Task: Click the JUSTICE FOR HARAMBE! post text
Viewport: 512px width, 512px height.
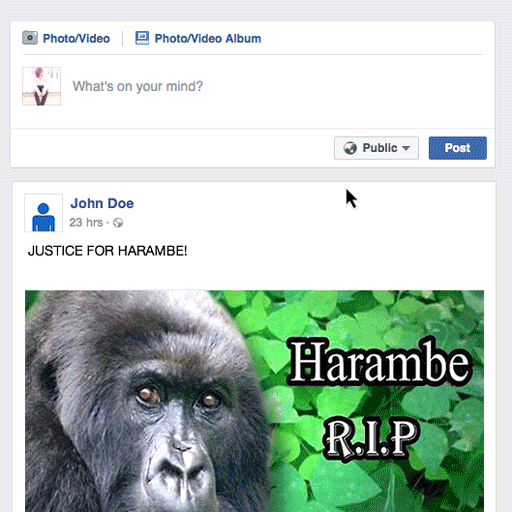Action: click(107, 251)
